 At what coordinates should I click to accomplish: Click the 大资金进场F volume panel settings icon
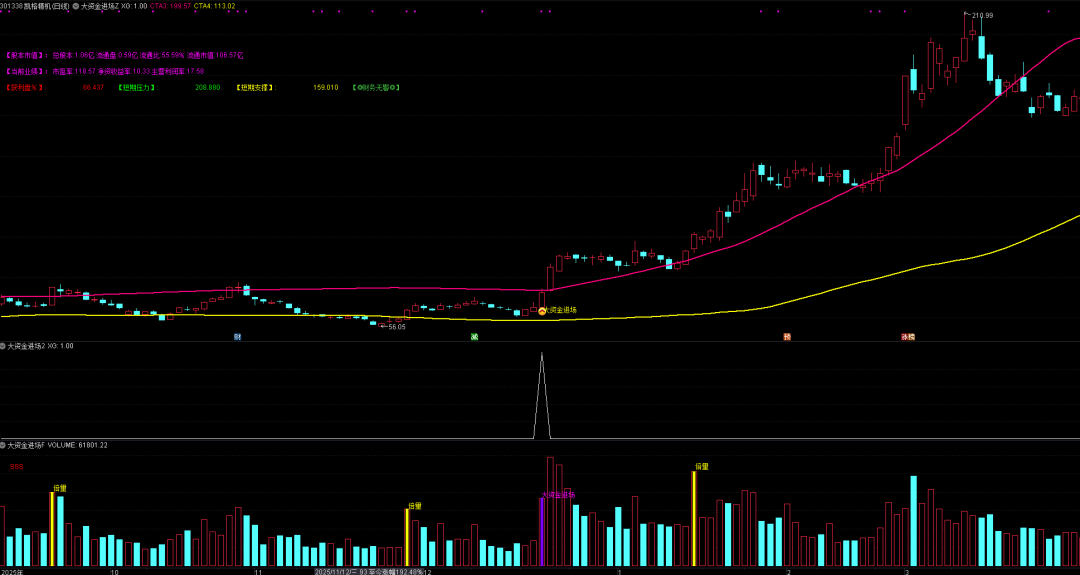click(3, 445)
